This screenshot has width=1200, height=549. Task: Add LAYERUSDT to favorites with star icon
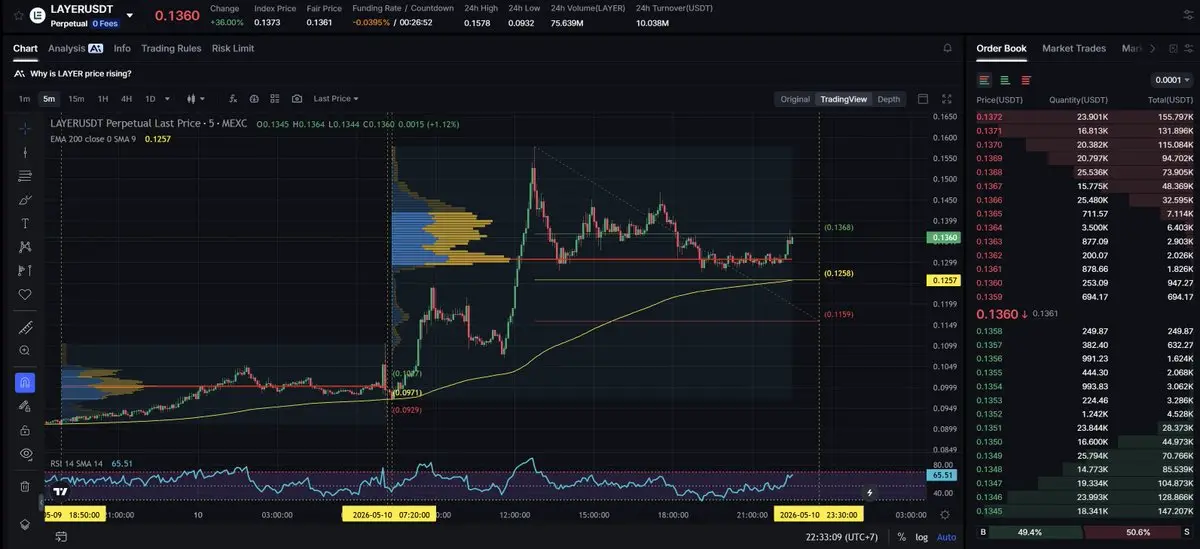(18, 14)
